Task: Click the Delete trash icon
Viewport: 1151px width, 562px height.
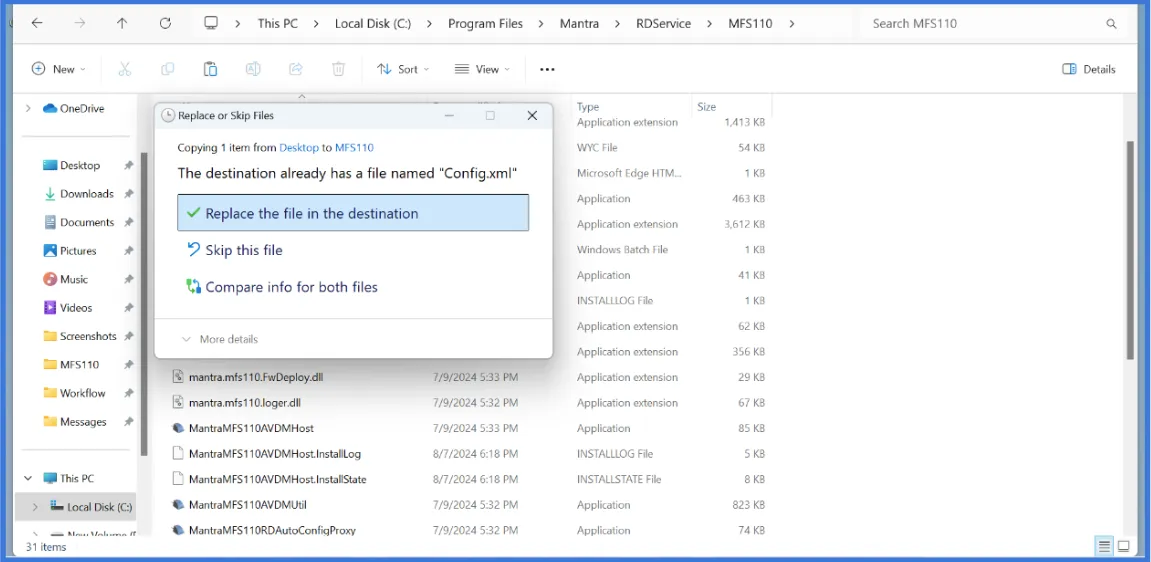Action: pos(338,69)
